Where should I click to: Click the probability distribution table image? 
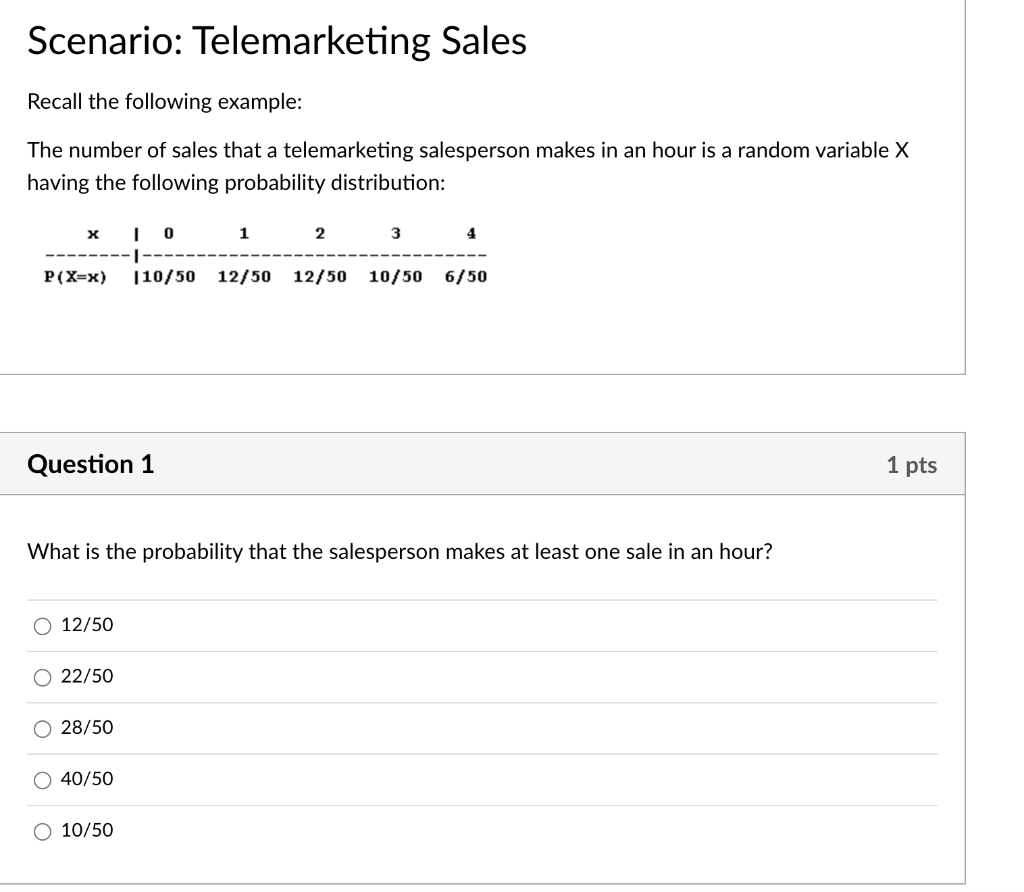[x=264, y=255]
